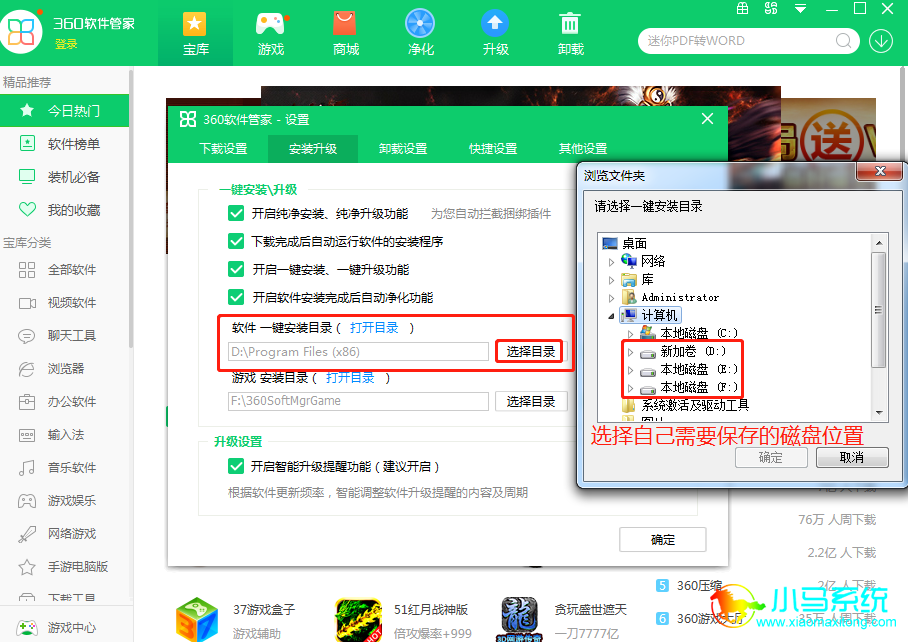Click the D:\Program Files (x86) path field
The height and width of the screenshot is (642, 908).
358,351
